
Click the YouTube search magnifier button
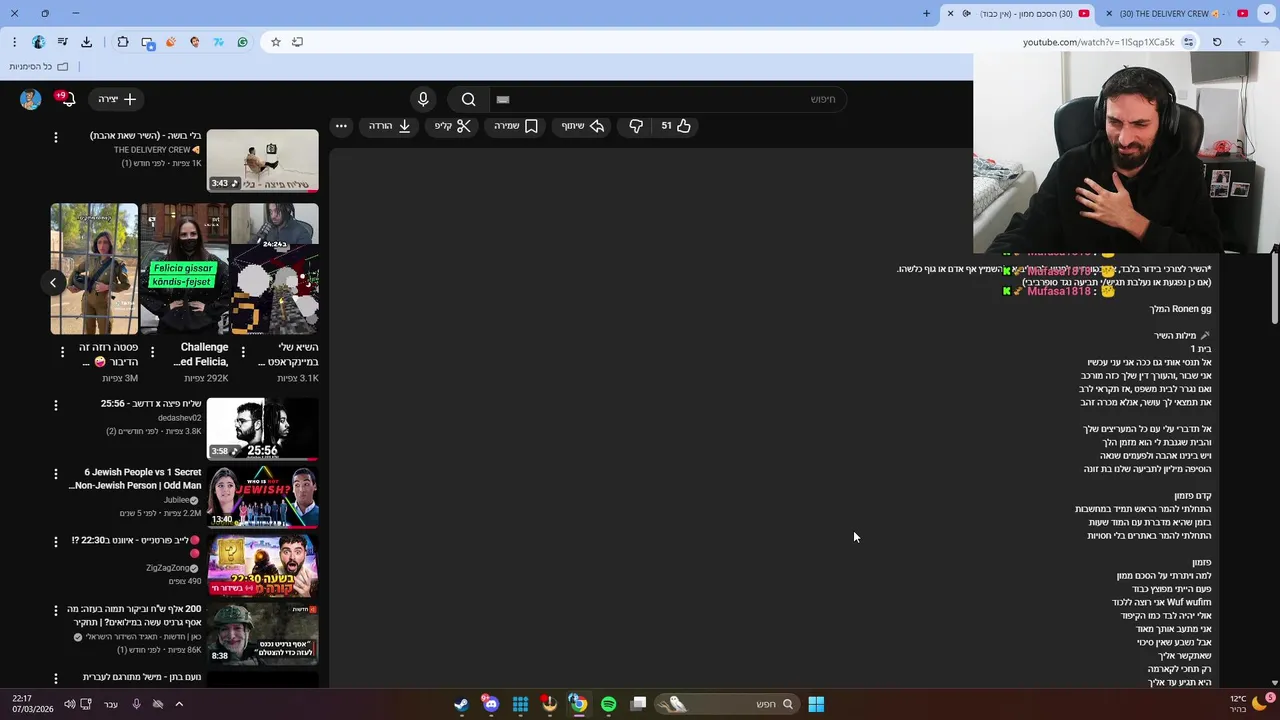pos(468,99)
